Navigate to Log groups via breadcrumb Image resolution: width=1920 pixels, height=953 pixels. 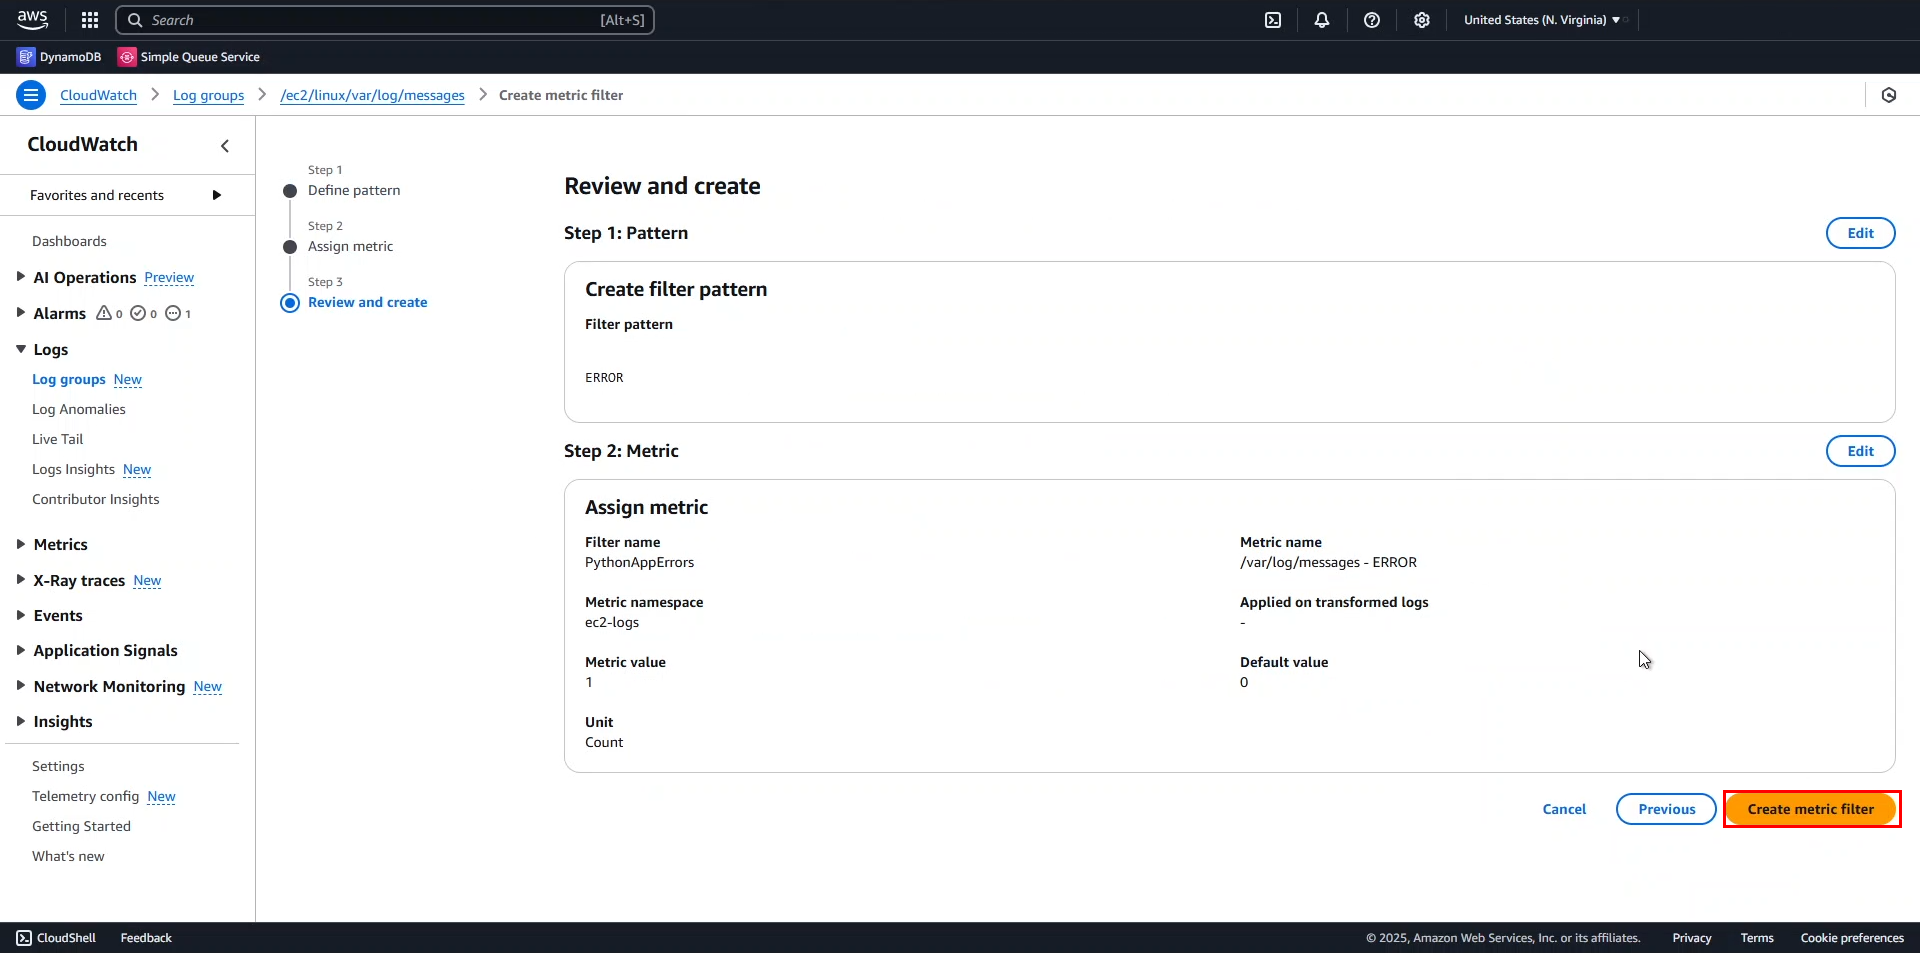point(208,95)
